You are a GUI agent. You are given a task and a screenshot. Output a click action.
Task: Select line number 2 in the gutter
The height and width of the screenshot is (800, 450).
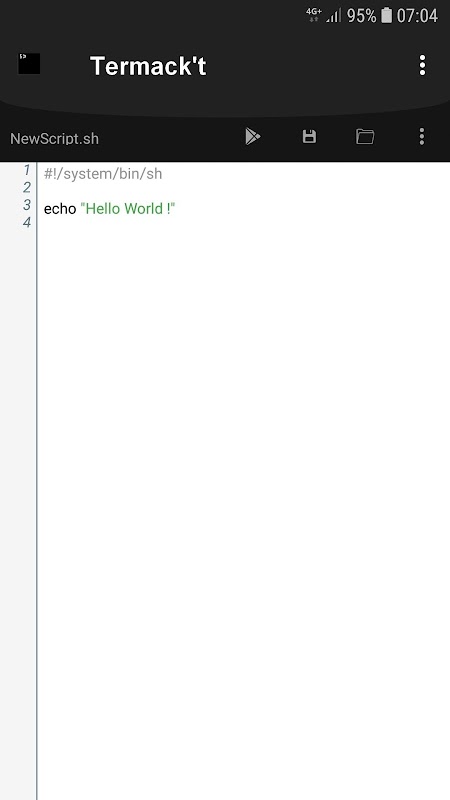27,188
